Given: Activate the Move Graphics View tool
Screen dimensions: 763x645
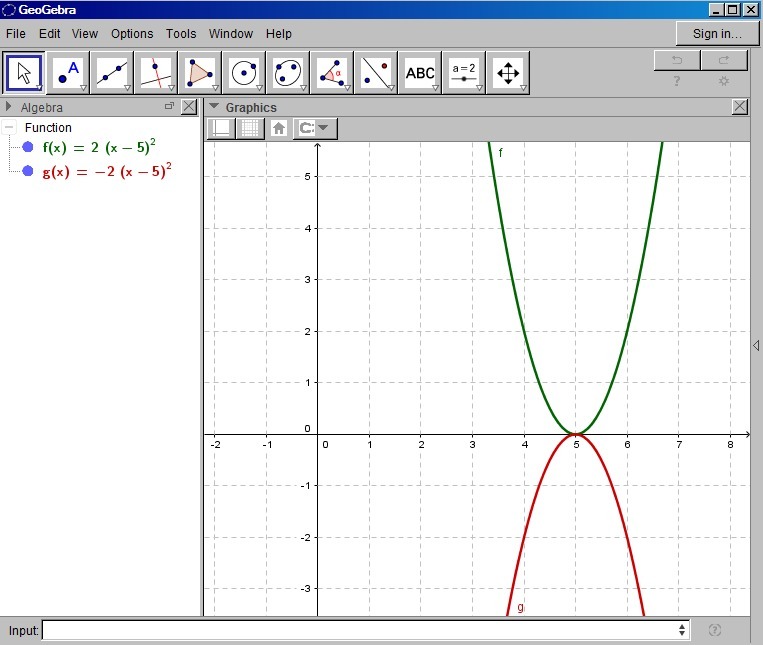Looking at the screenshot, I should [x=508, y=72].
